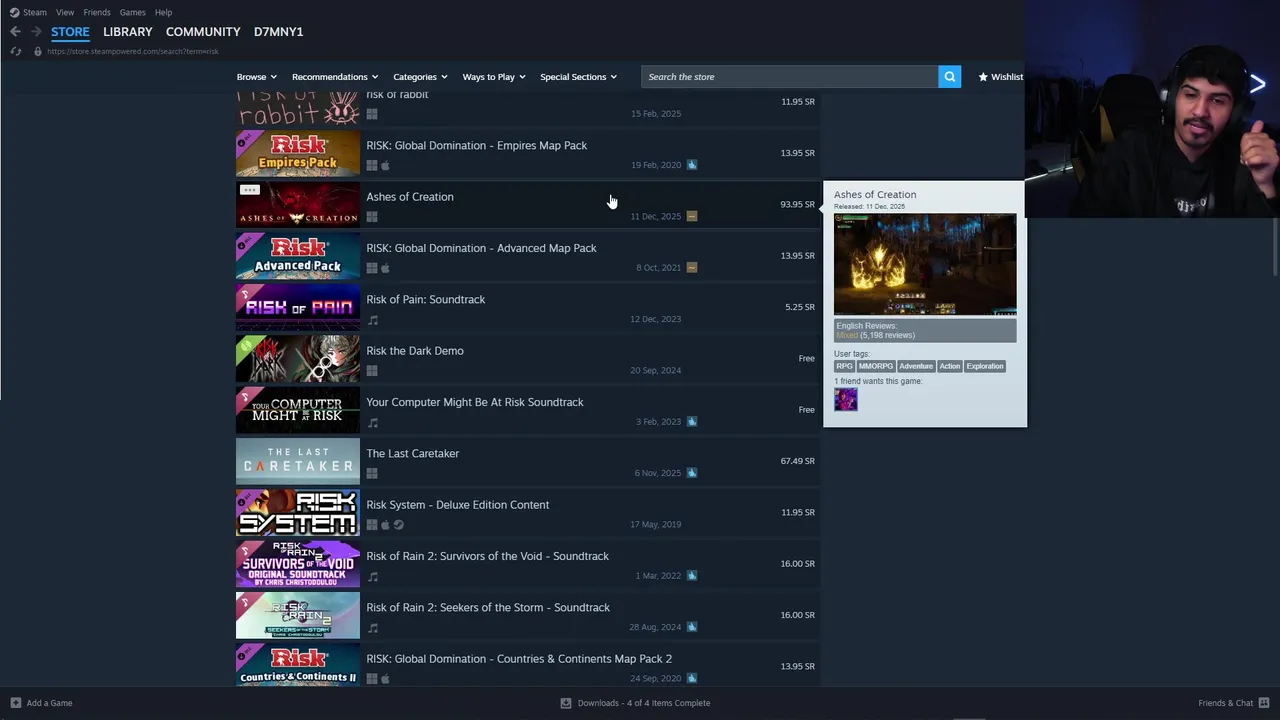The height and width of the screenshot is (720, 1280).
Task: Click Deck icon beside 24 Sep, 2020
Action: (x=692, y=678)
